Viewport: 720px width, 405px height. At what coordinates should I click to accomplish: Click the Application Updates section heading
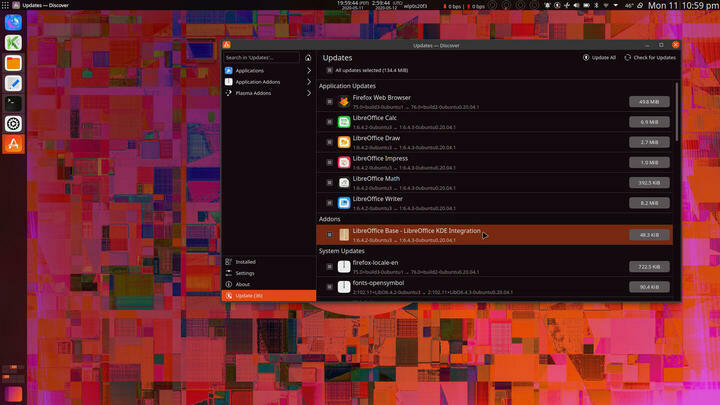[347, 86]
